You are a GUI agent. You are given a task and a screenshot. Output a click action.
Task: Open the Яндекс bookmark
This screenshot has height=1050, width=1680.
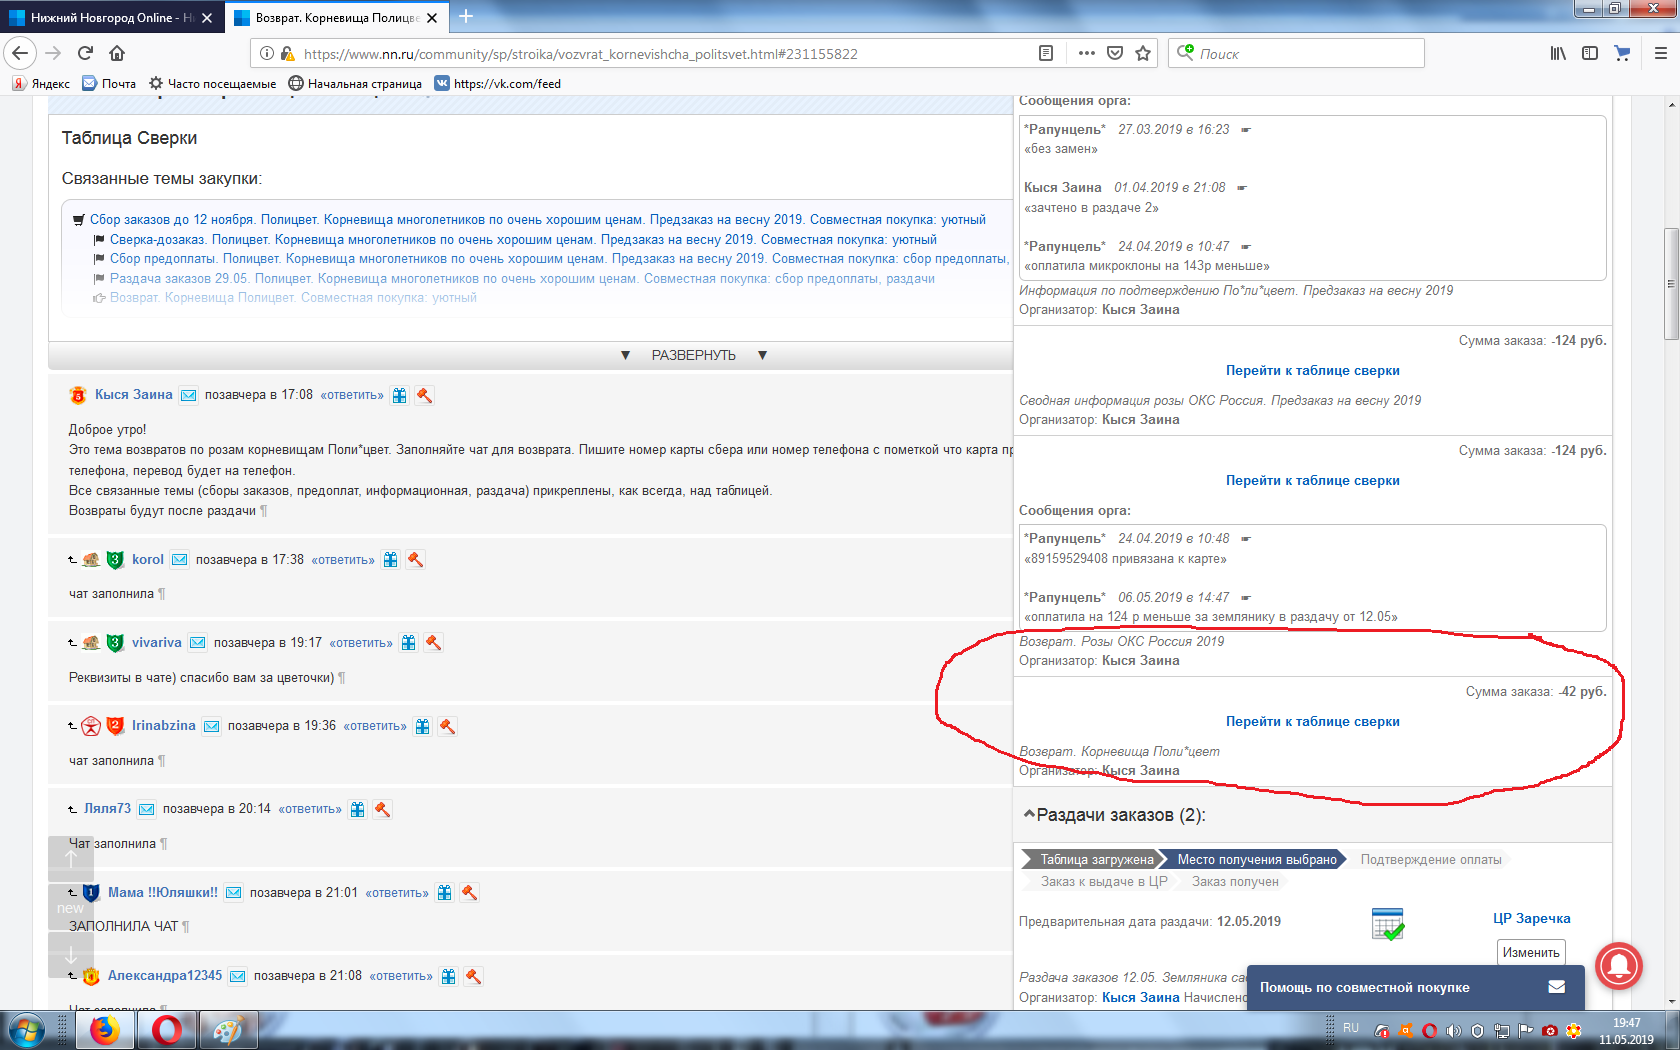tap(41, 83)
